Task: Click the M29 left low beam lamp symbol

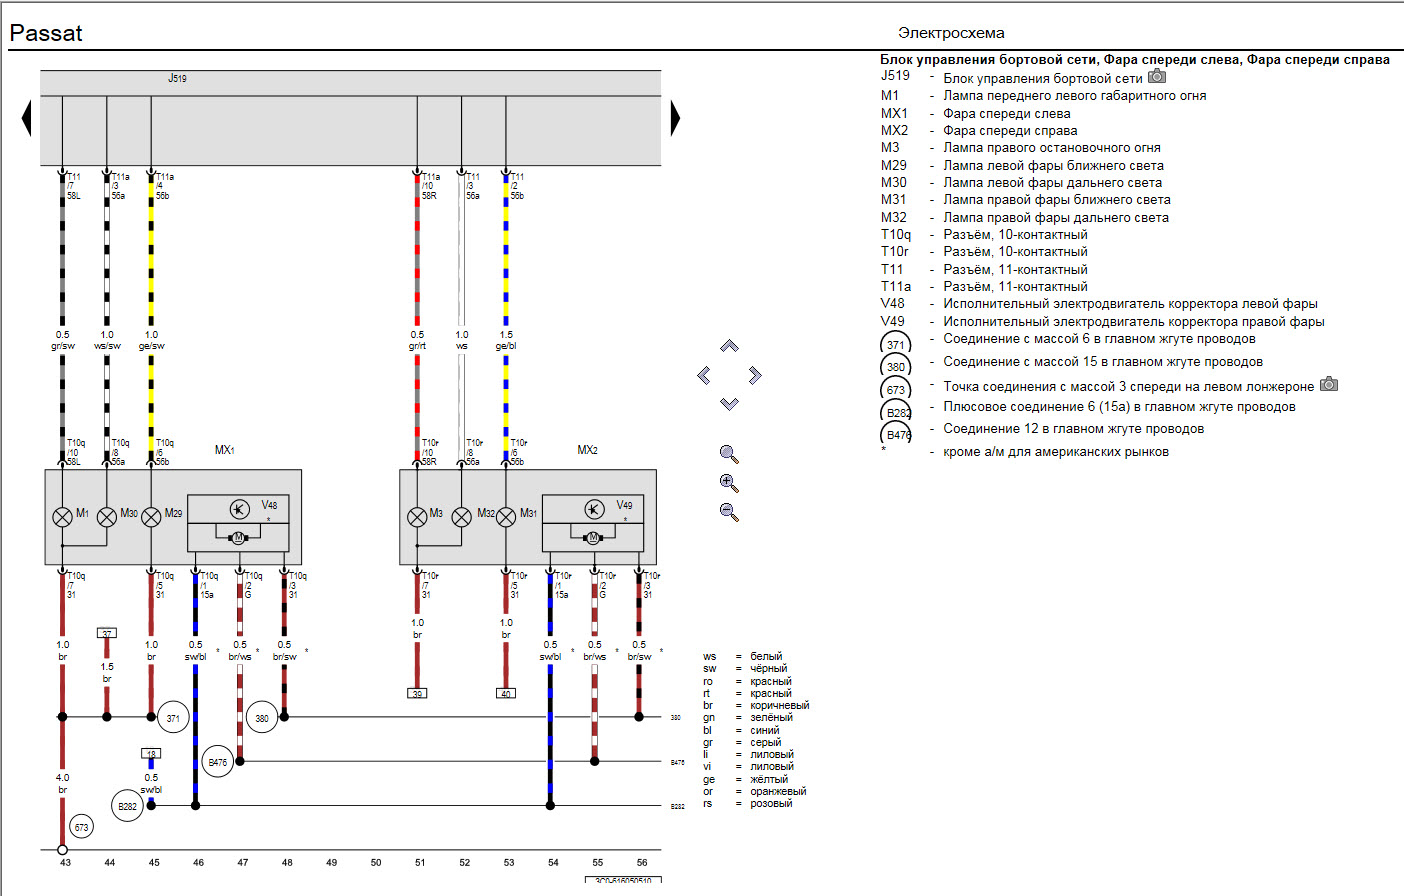Action: tap(151, 517)
